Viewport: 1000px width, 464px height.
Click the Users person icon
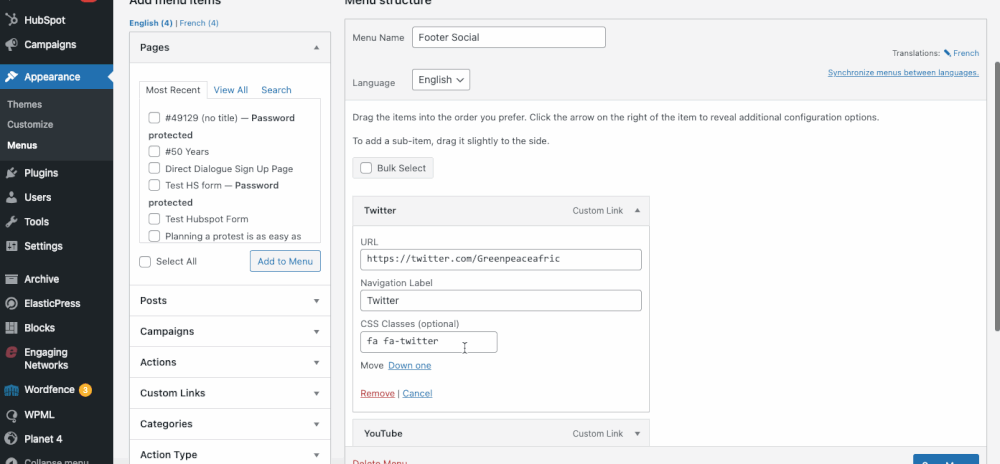click(x=11, y=198)
